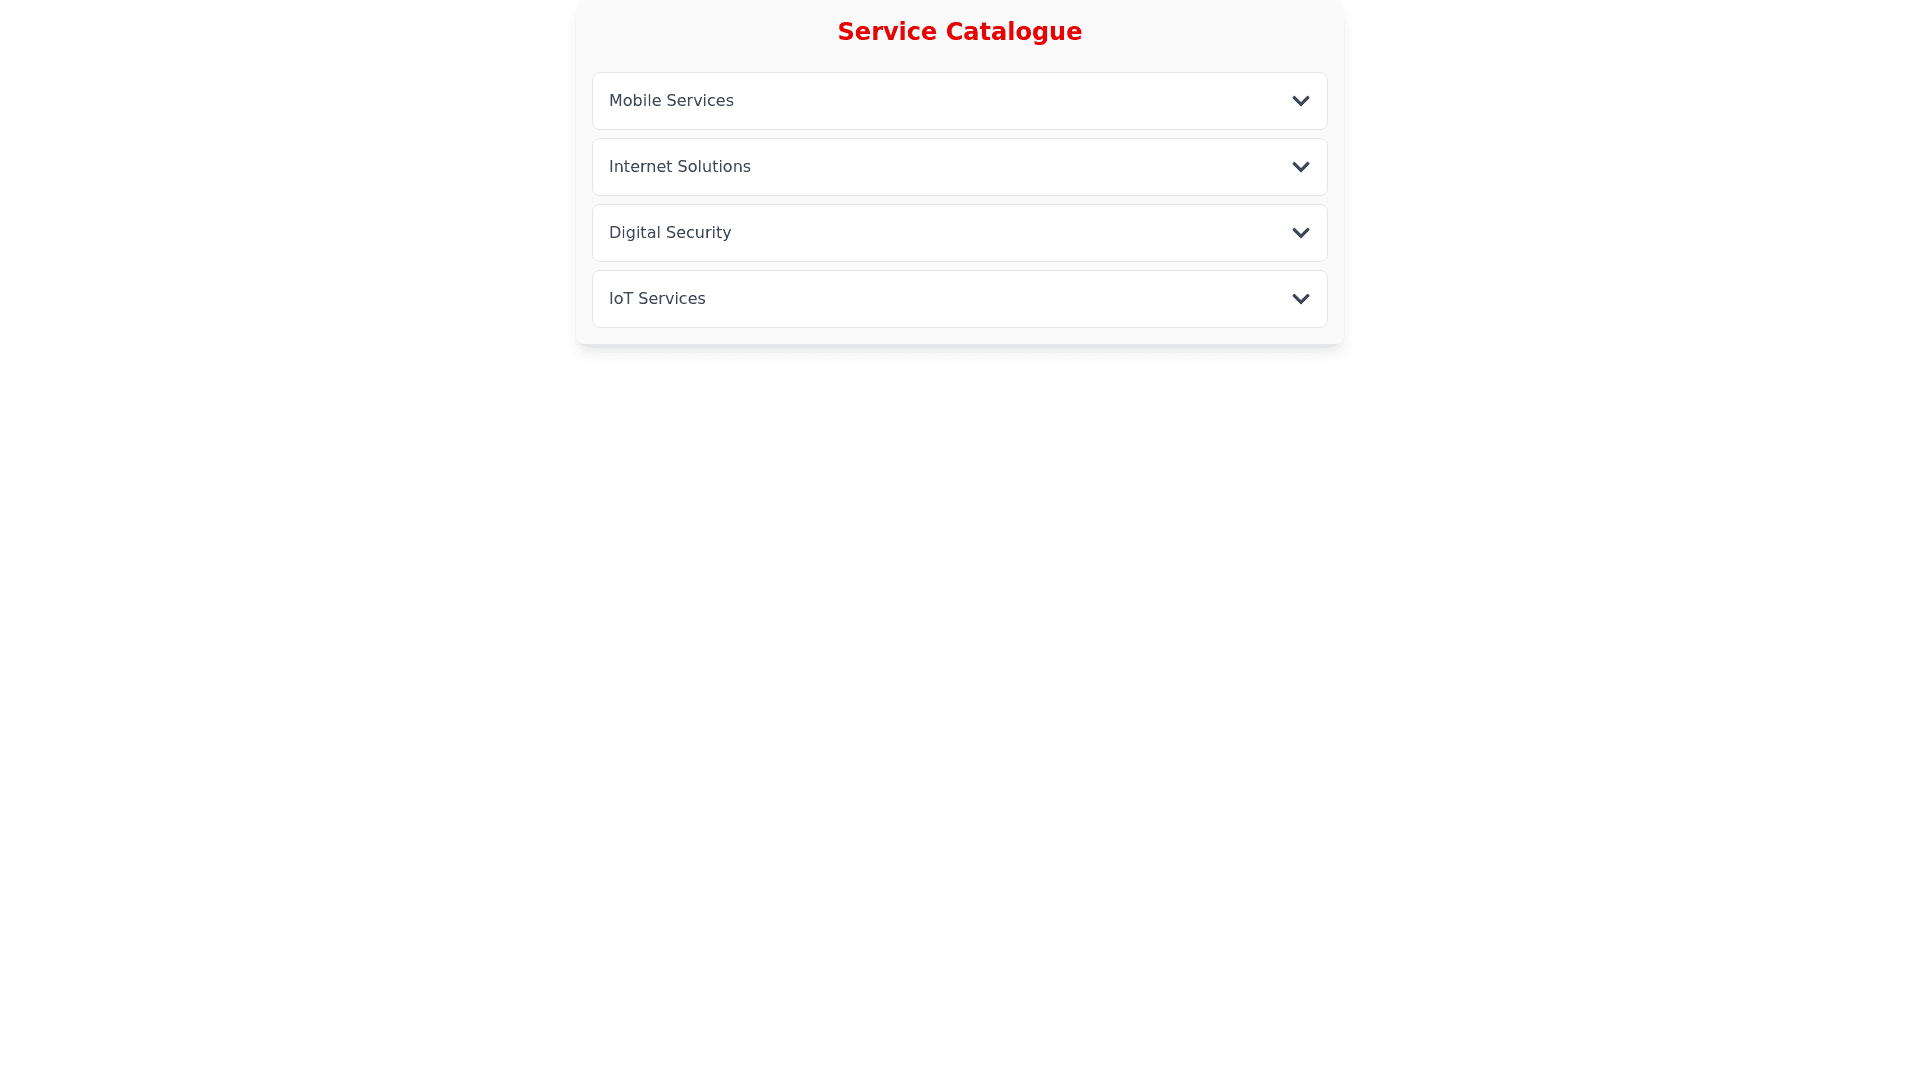The image size is (1920, 1080).
Task: Expand the IoT Services panel
Action: pyautogui.click(x=958, y=299)
